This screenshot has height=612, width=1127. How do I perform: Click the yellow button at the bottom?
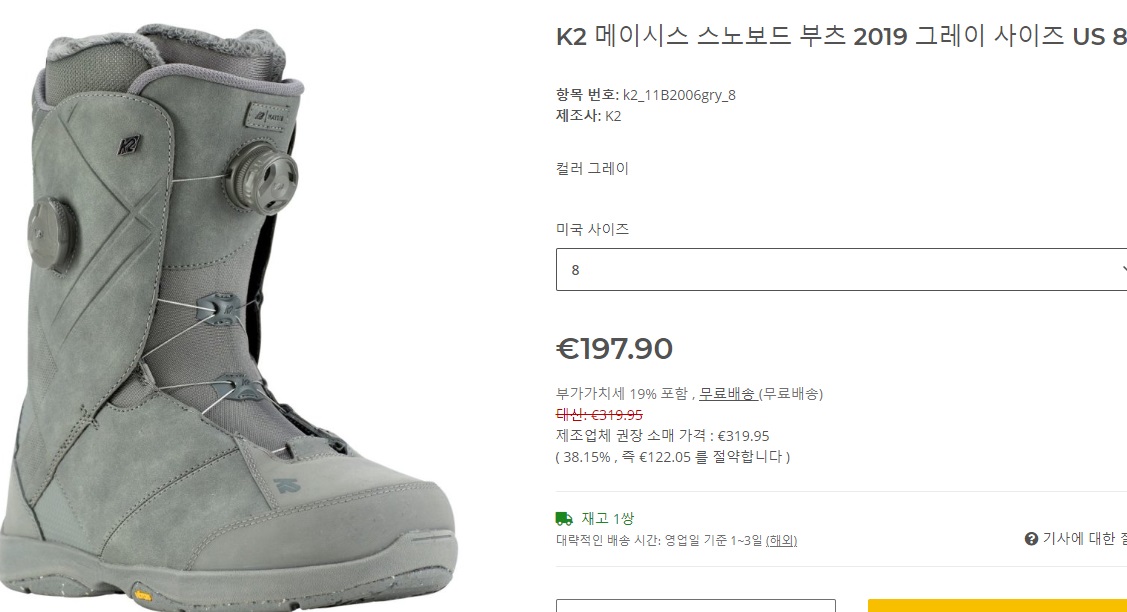tap(998, 606)
